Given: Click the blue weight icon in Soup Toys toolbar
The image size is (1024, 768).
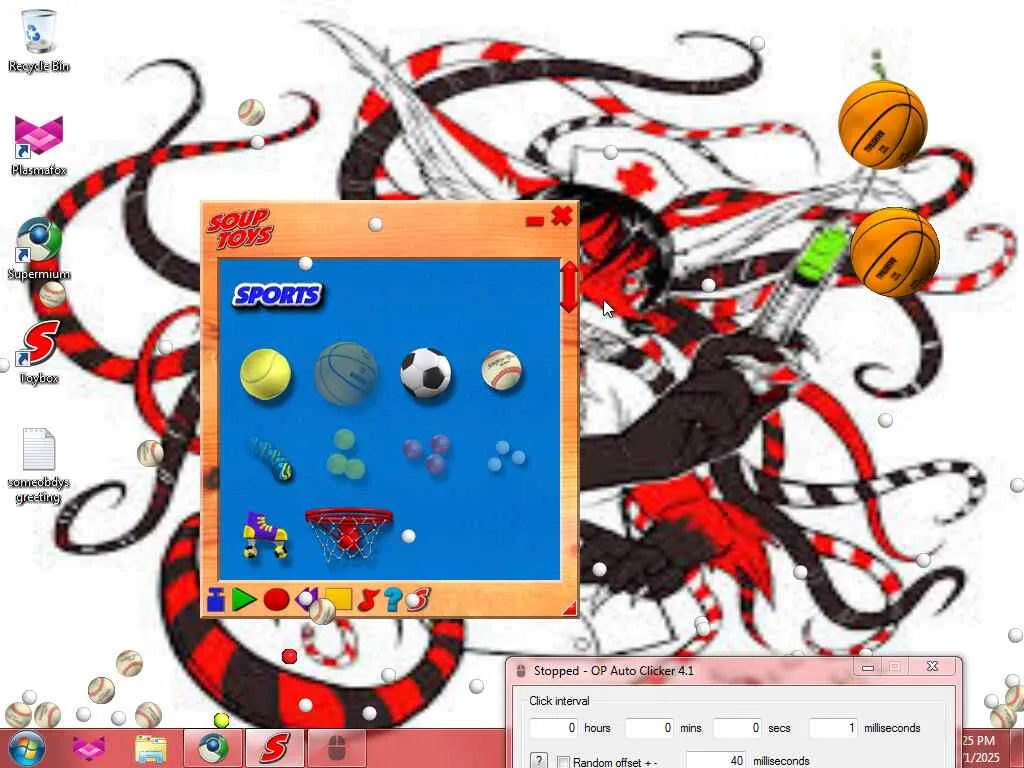Looking at the screenshot, I should pos(216,600).
